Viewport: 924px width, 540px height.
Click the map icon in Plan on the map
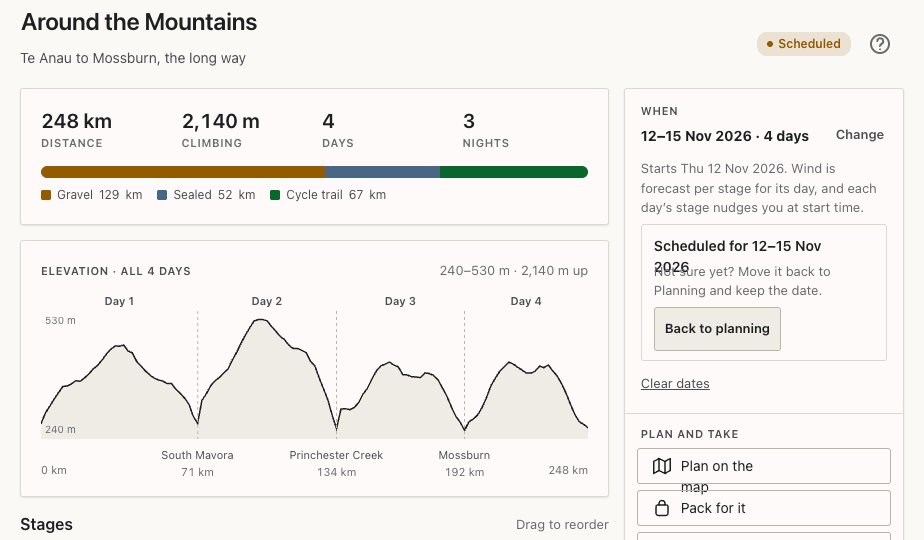tap(662, 466)
